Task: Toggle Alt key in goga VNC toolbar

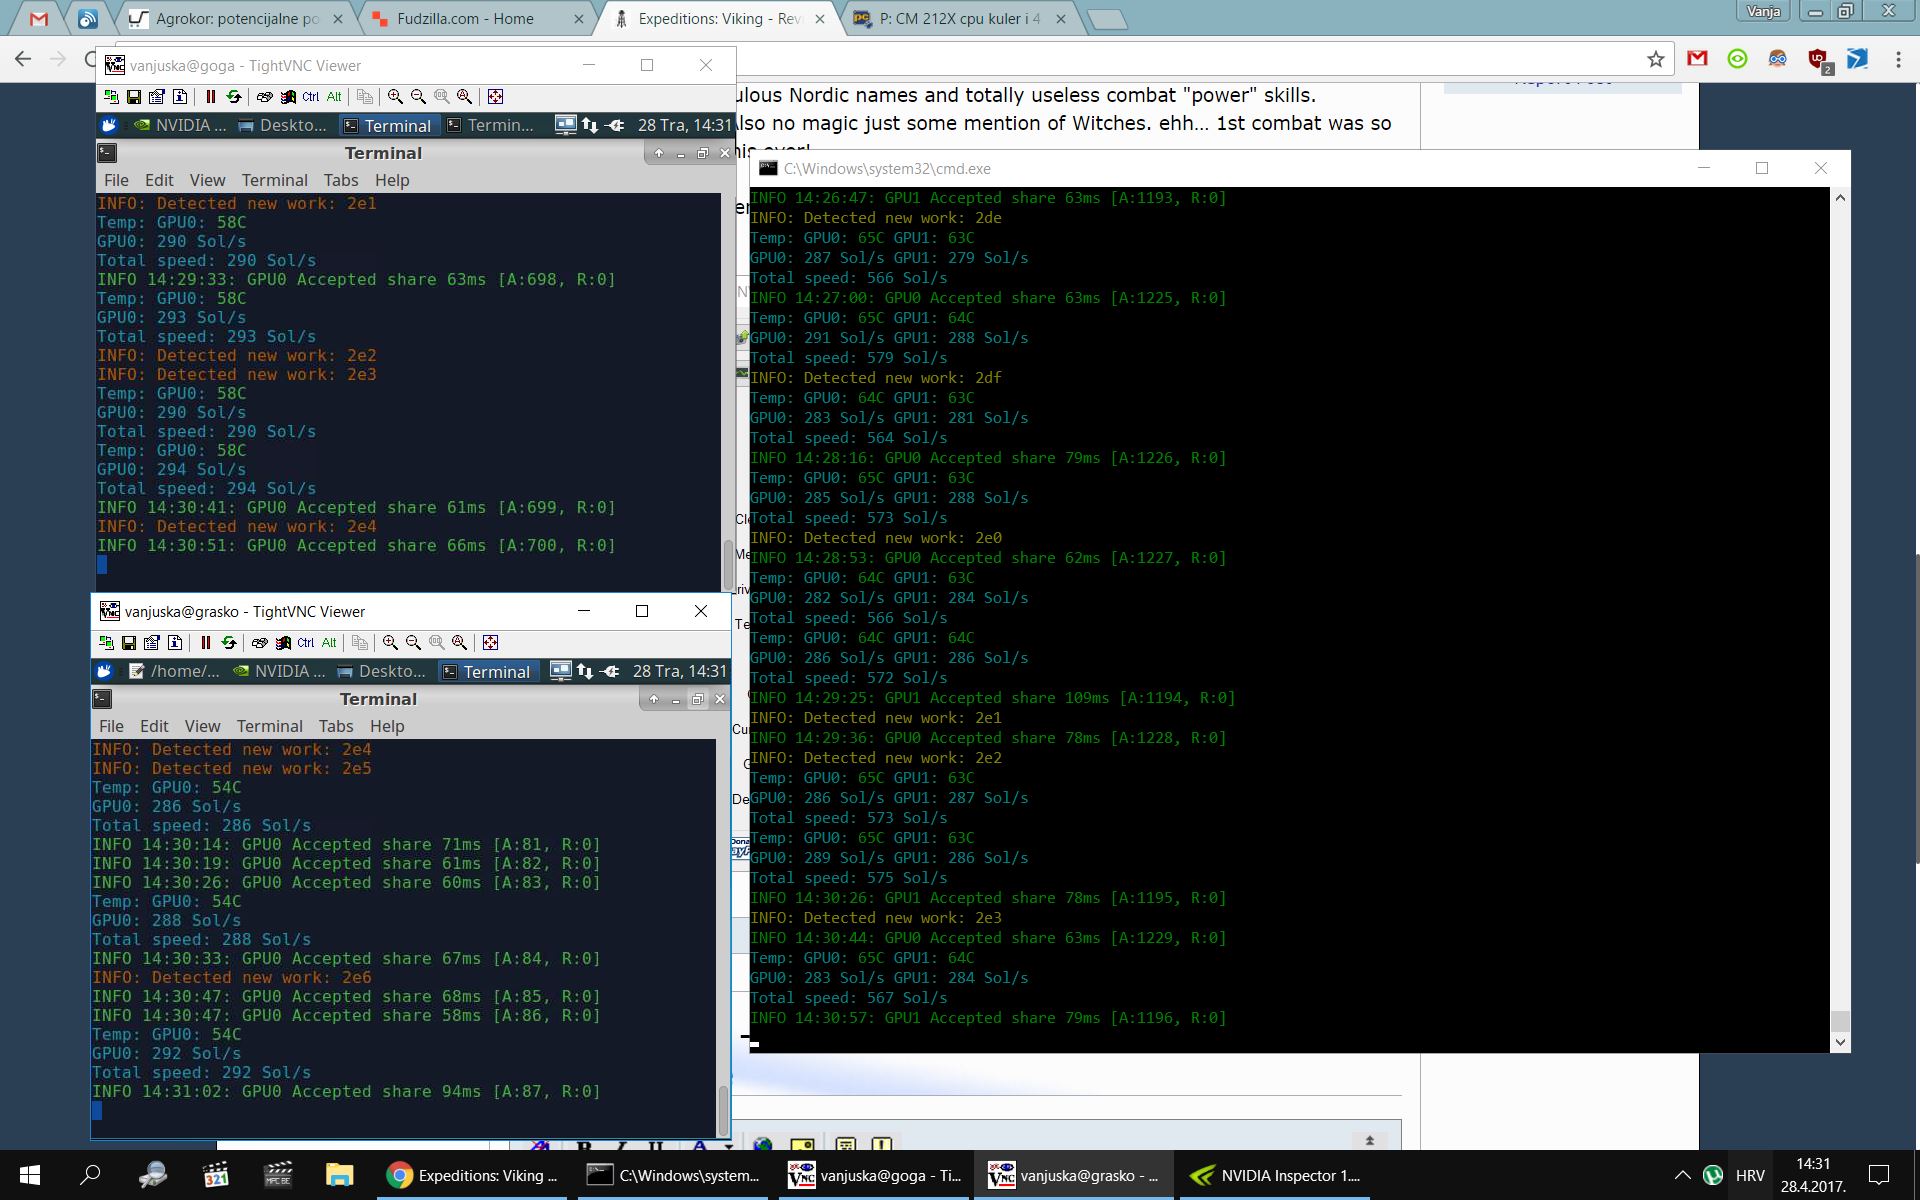Action: (x=334, y=97)
